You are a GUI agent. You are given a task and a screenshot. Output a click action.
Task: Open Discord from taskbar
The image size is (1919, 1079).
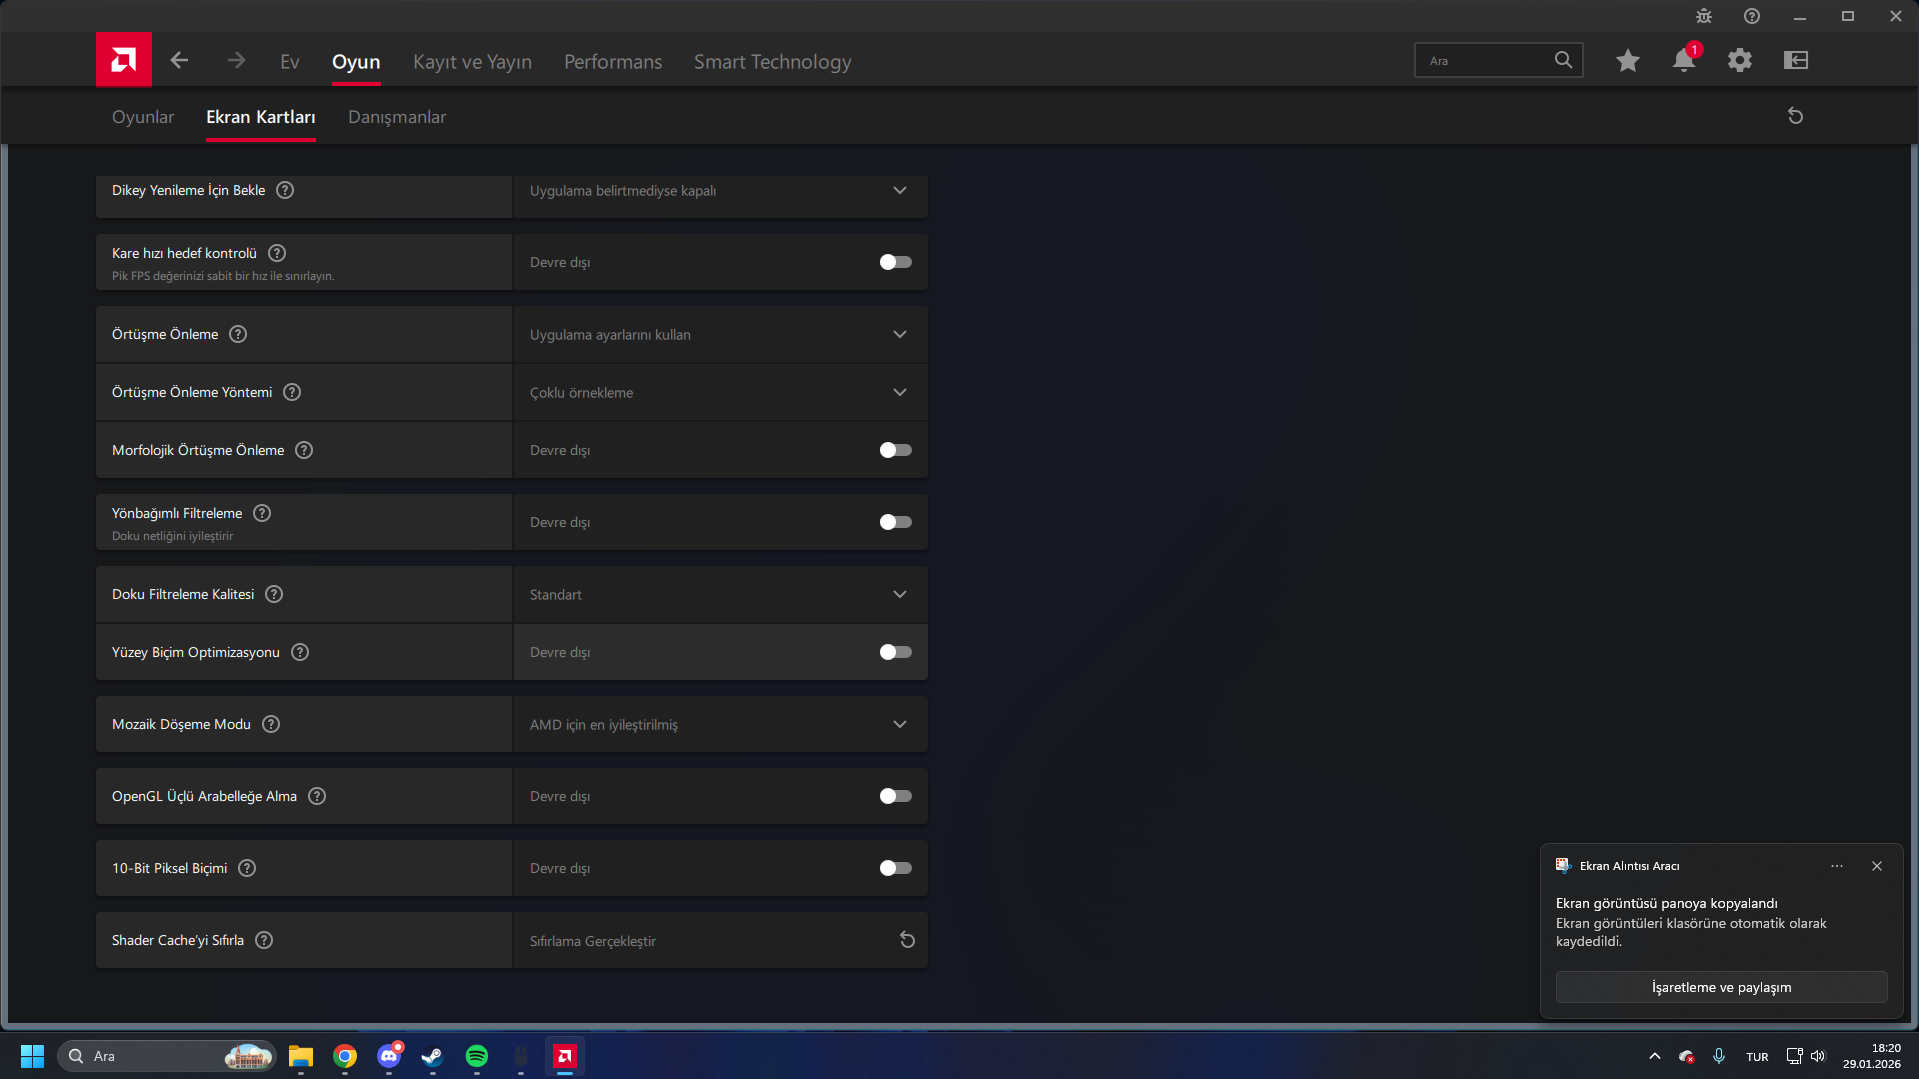(x=389, y=1056)
